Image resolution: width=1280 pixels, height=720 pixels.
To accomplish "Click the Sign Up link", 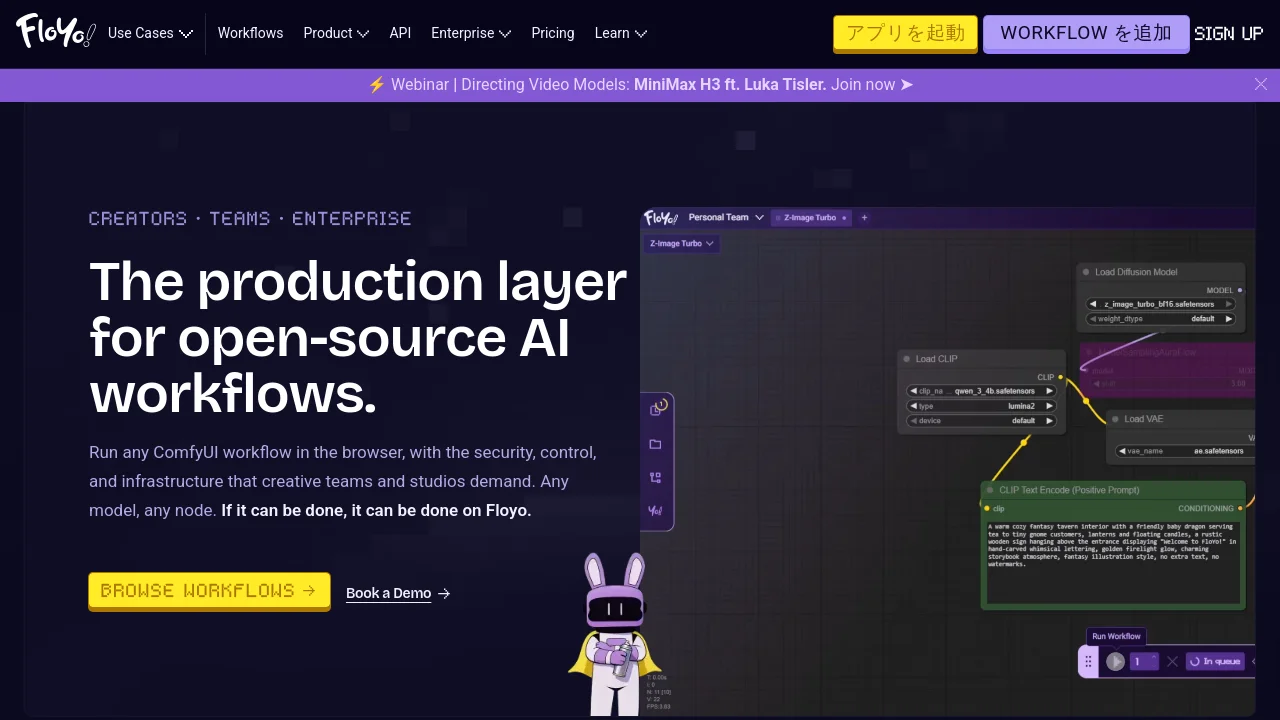I will click(1229, 33).
